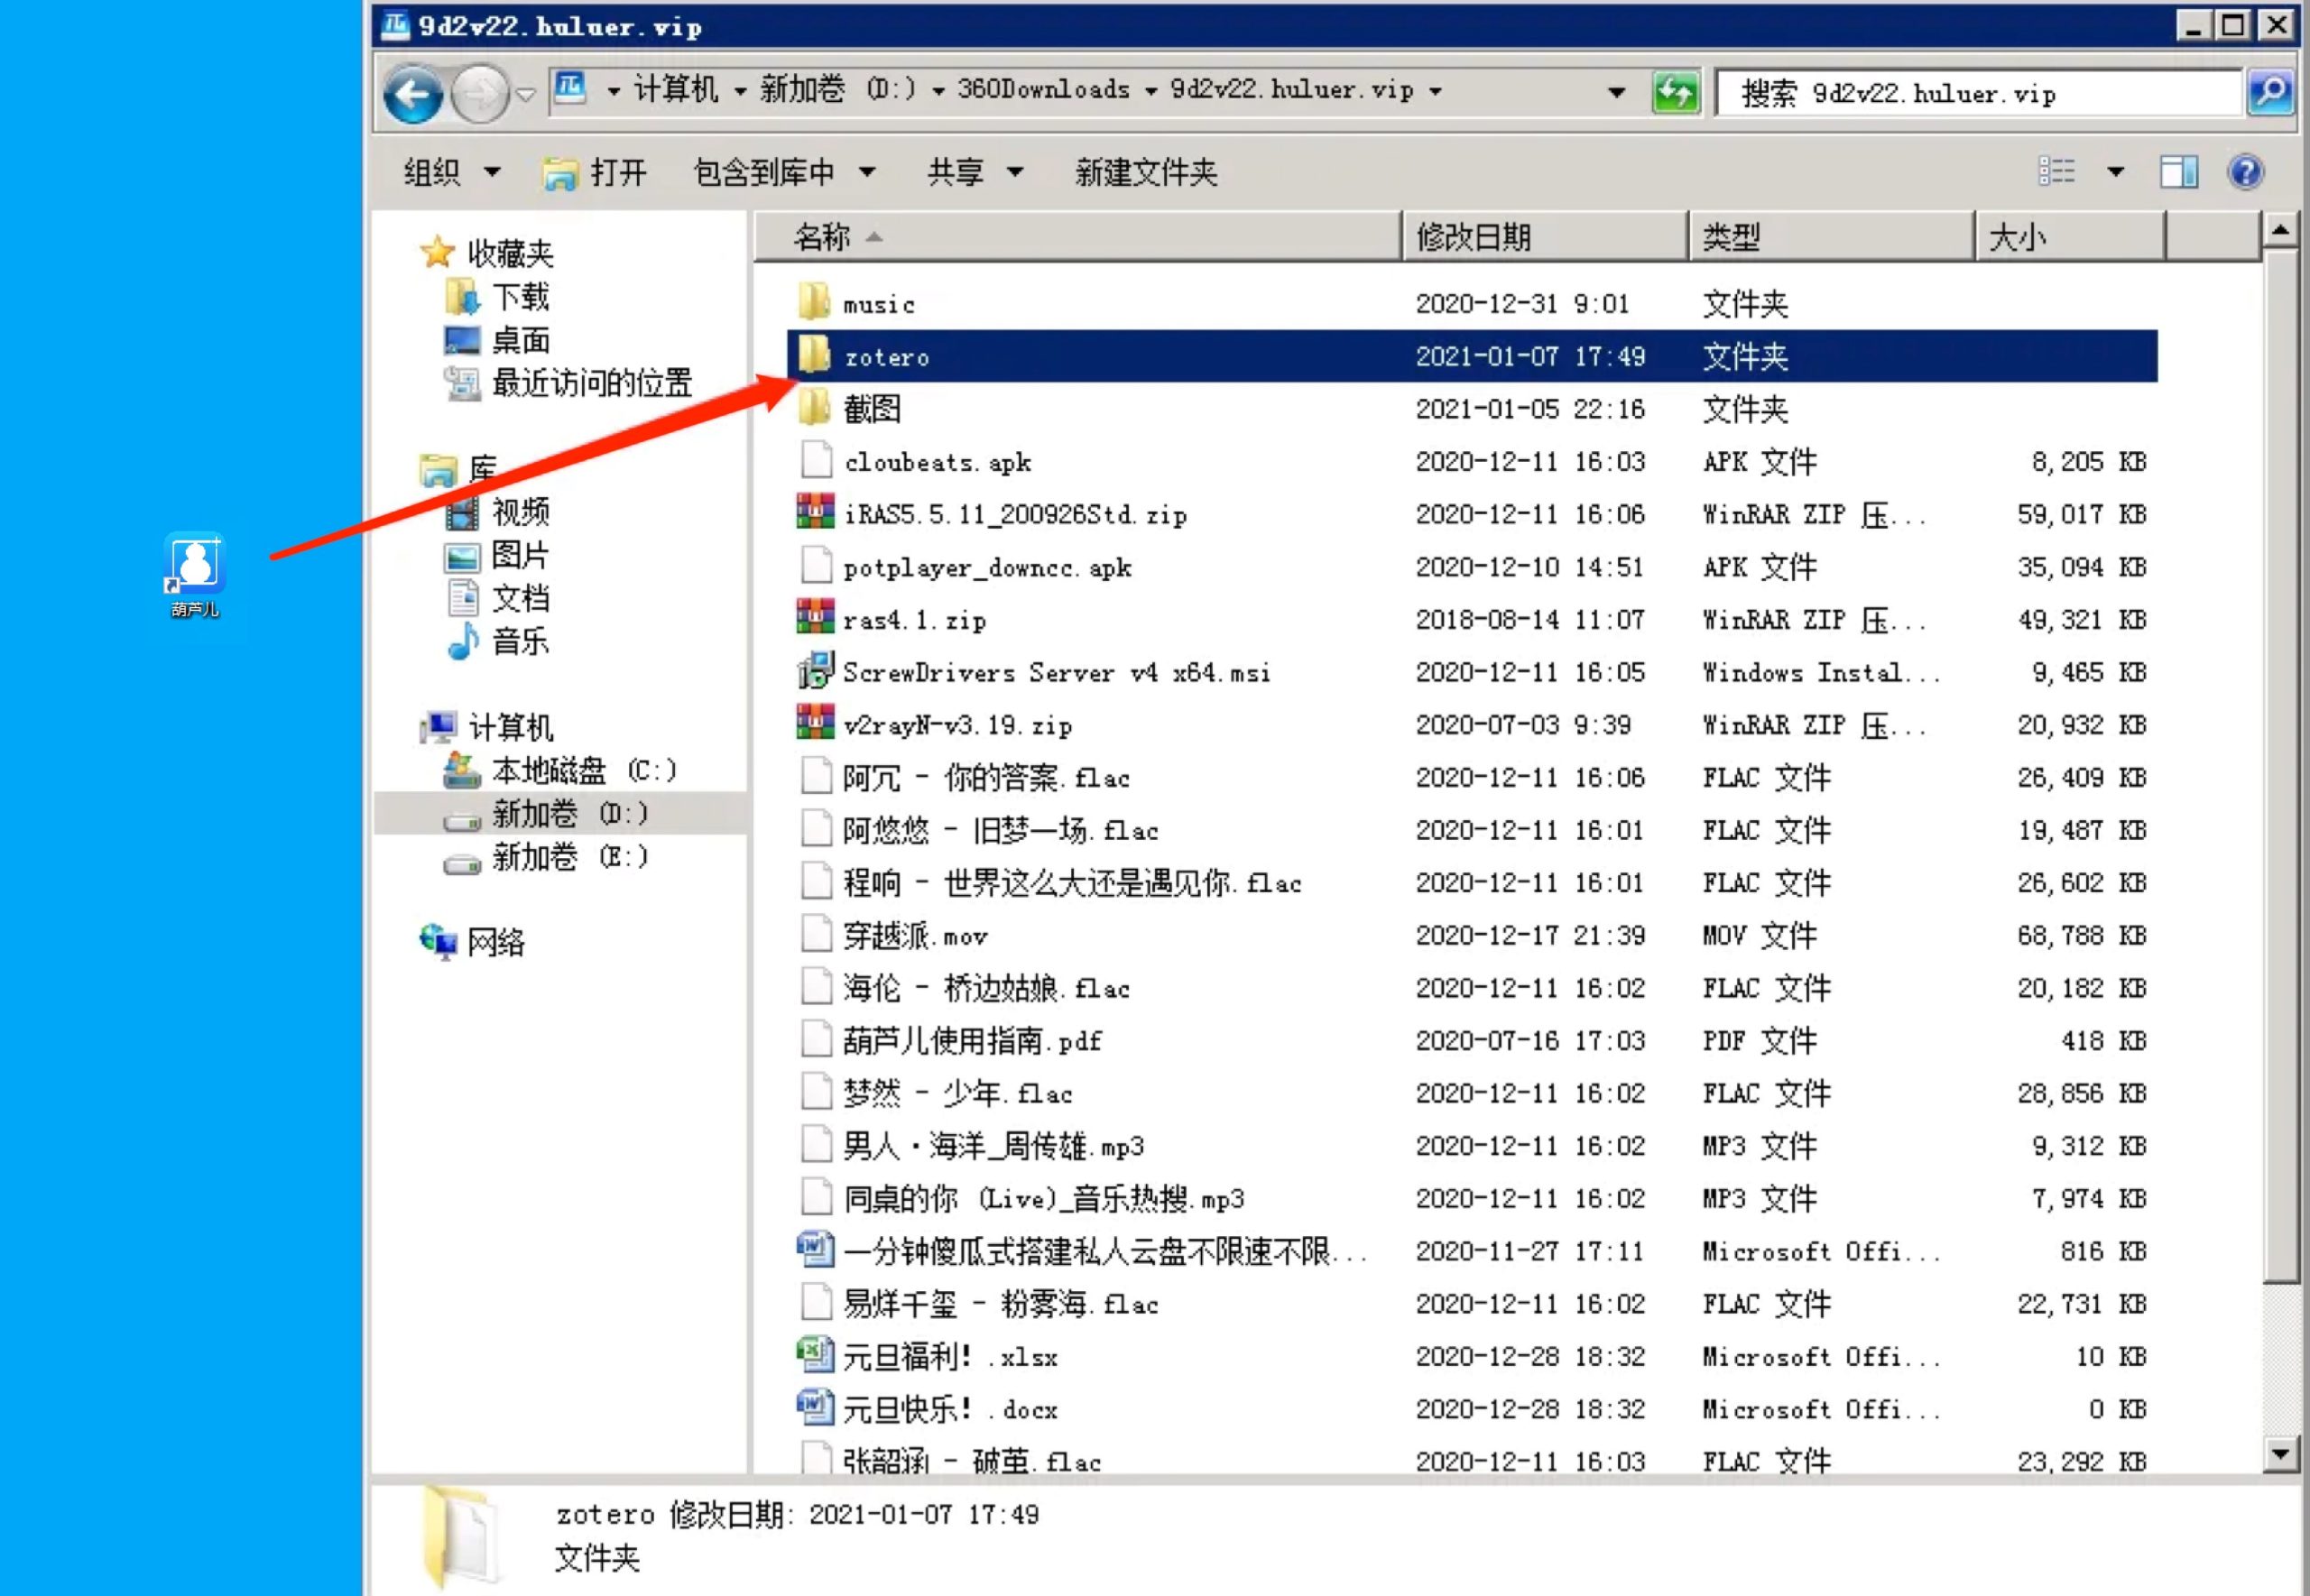Screen dimensions: 2310x1596
Task: Select file 阿冗 - 你的答案.flac
Action: pyautogui.click(x=986, y=778)
